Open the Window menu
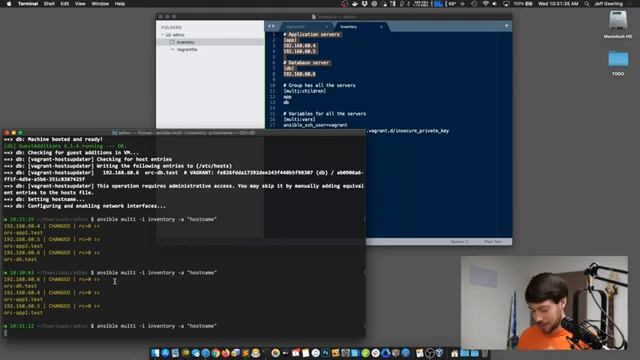Screen dimensions: 640x360 100,4
